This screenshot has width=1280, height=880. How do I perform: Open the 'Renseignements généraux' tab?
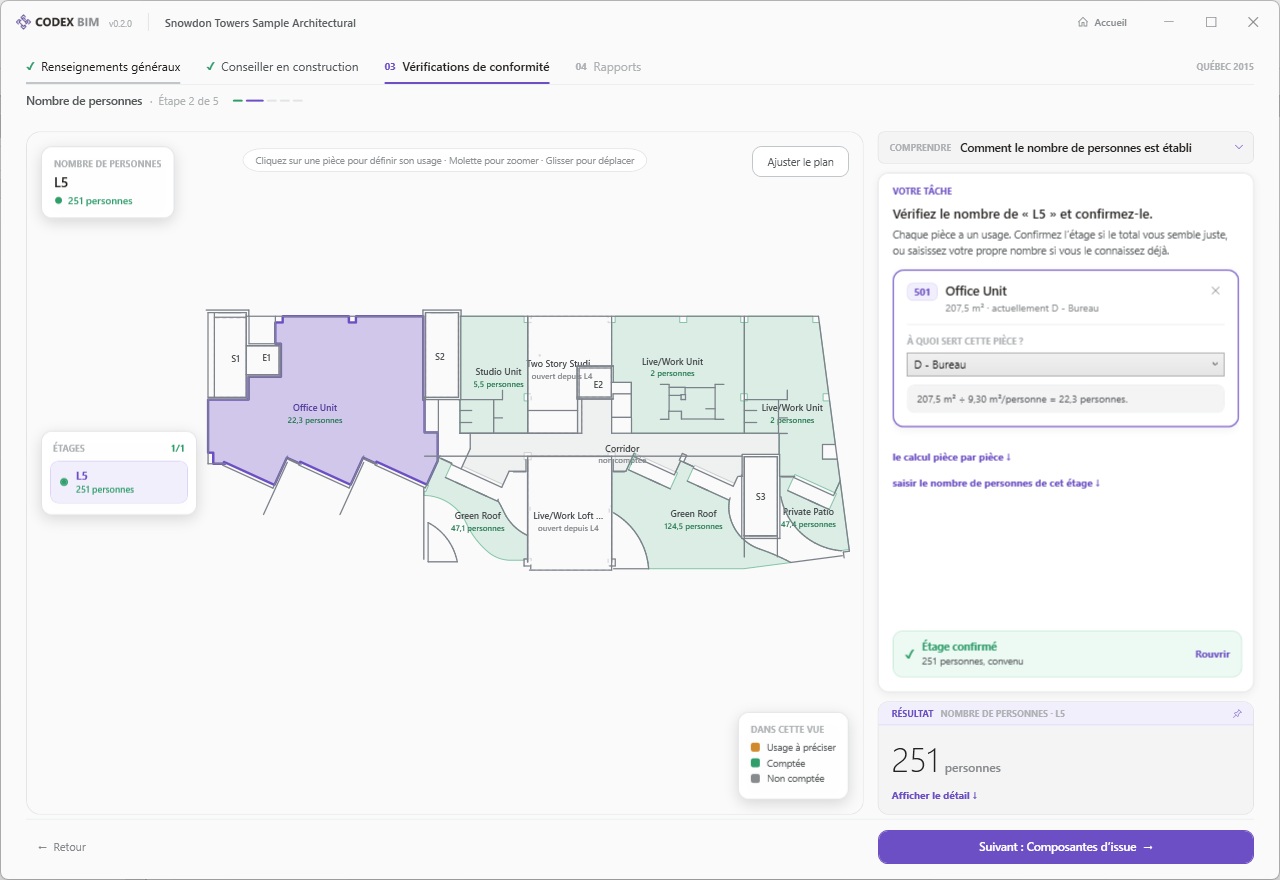coord(103,67)
